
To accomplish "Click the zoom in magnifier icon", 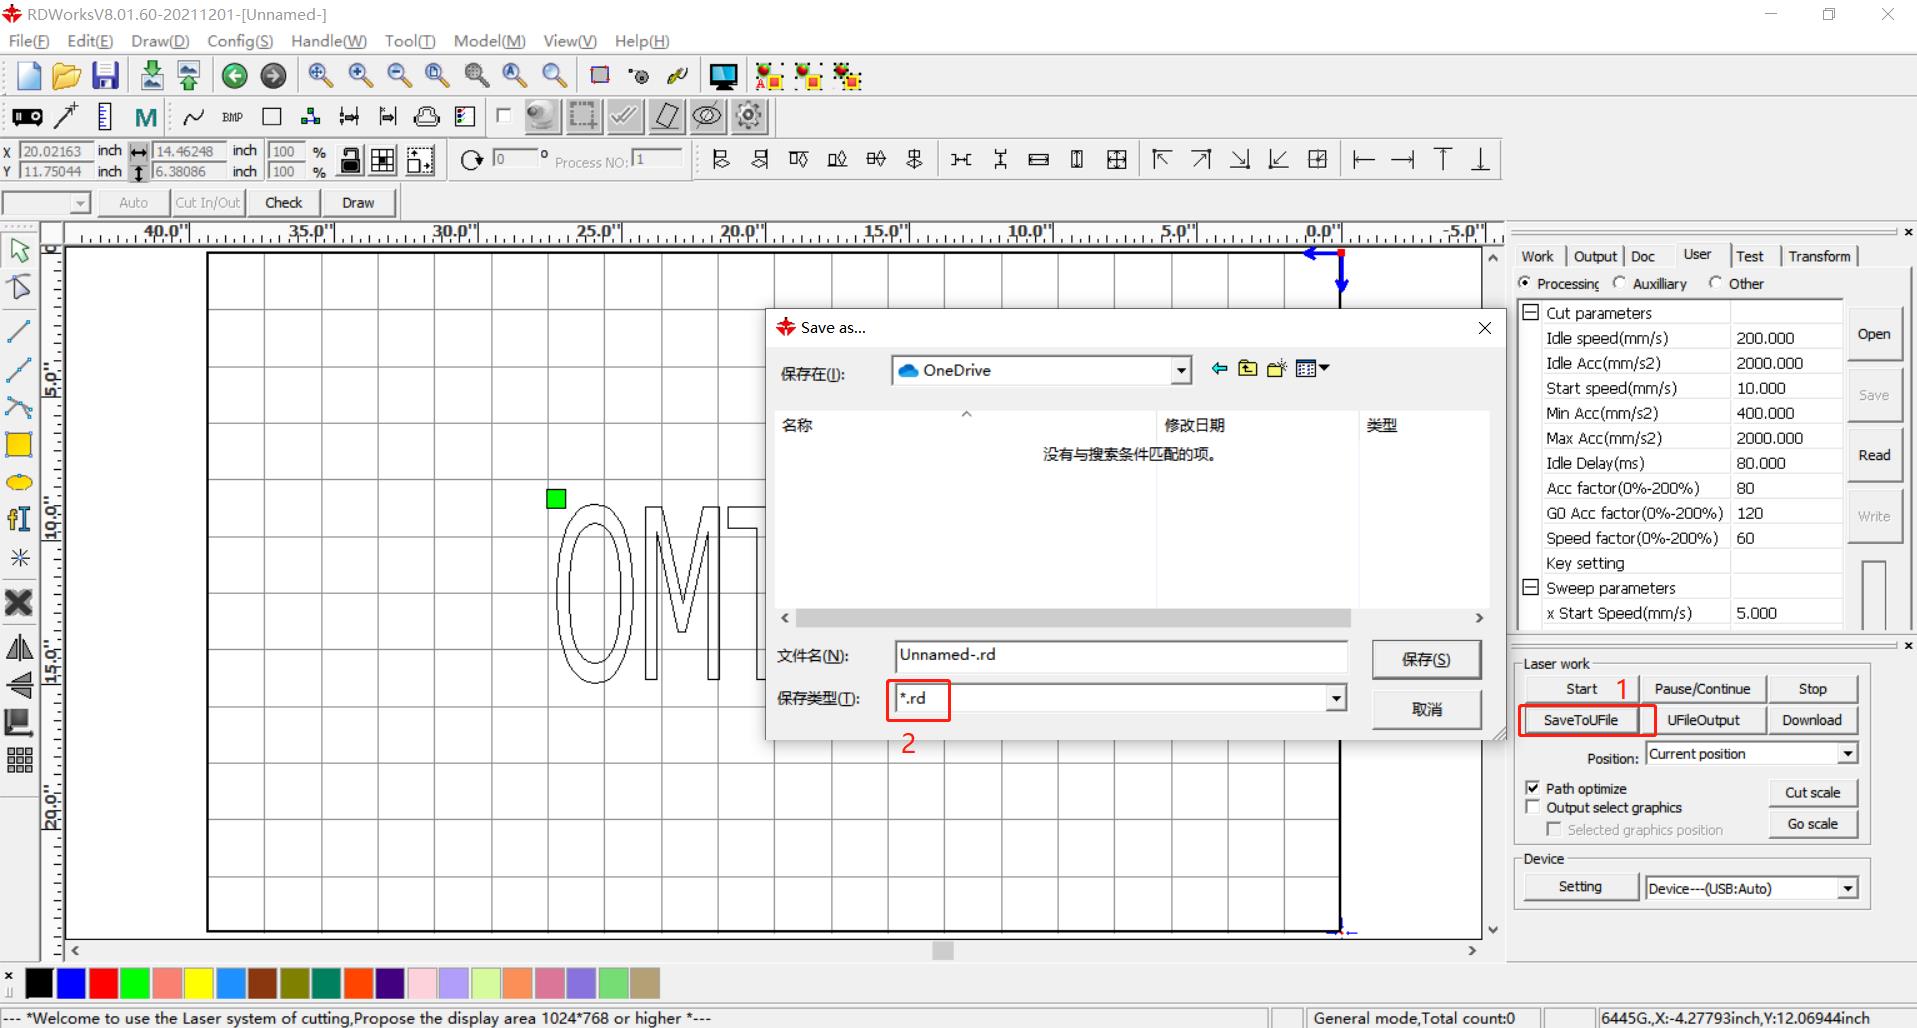I will pyautogui.click(x=360, y=76).
